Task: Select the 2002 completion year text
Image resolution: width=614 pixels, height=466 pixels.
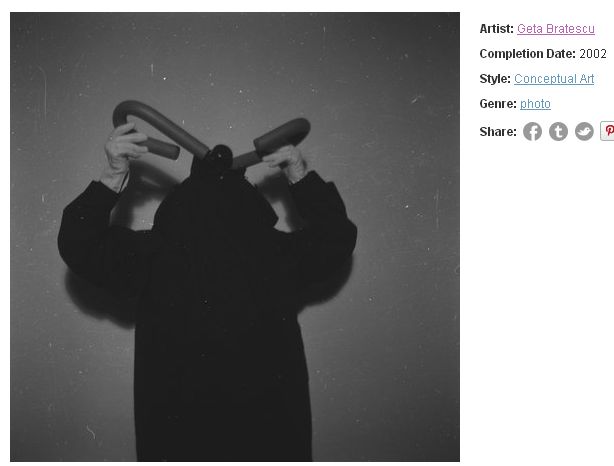Action: (593, 54)
